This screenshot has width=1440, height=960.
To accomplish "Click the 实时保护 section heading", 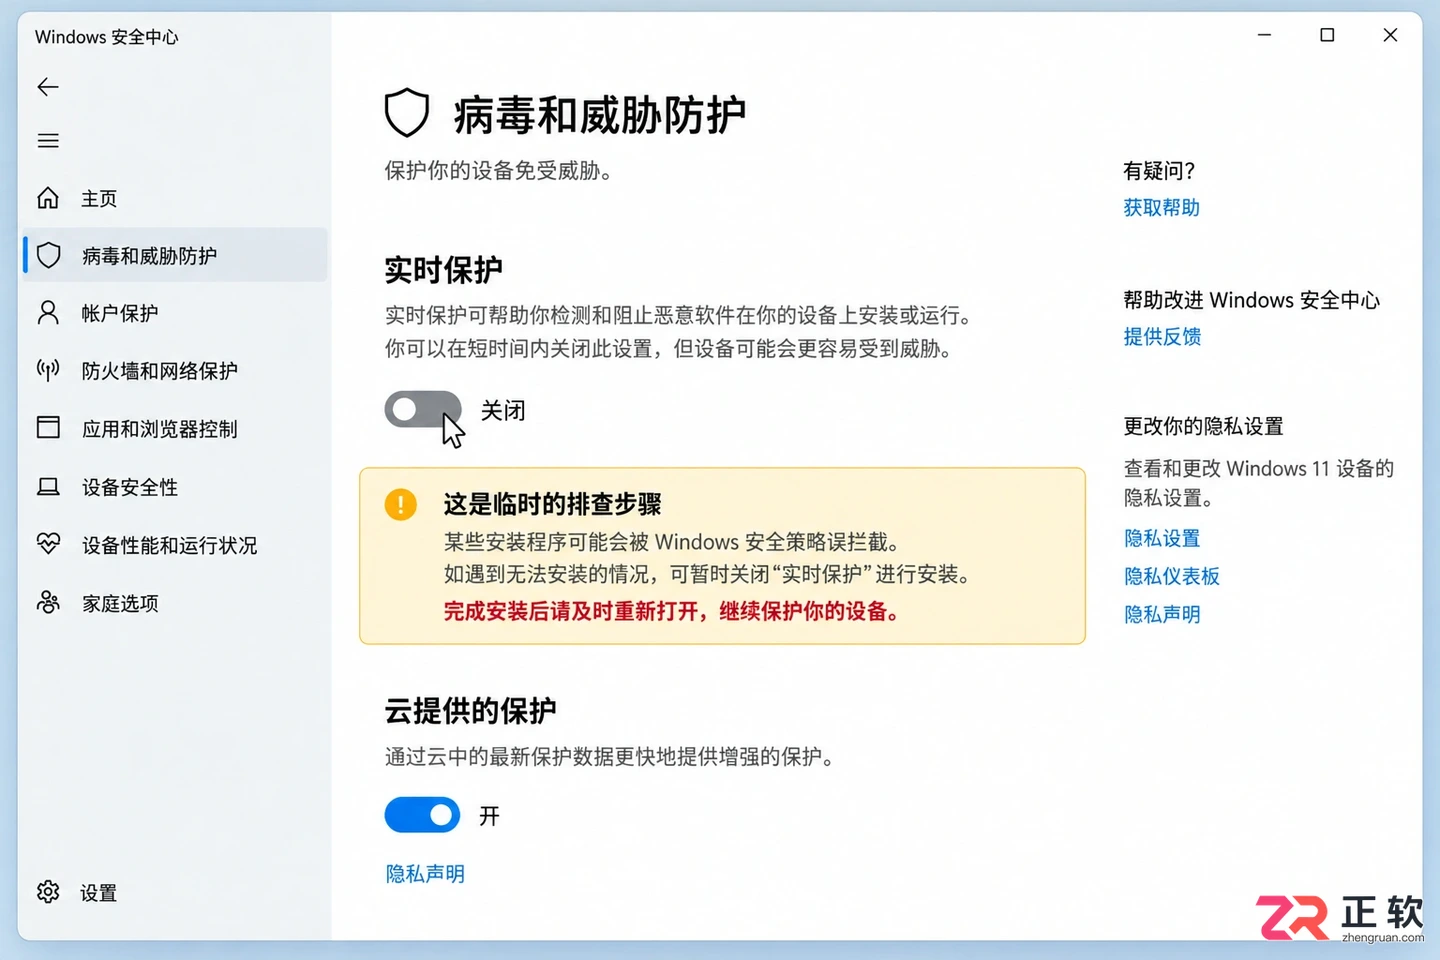I will click(x=443, y=270).
